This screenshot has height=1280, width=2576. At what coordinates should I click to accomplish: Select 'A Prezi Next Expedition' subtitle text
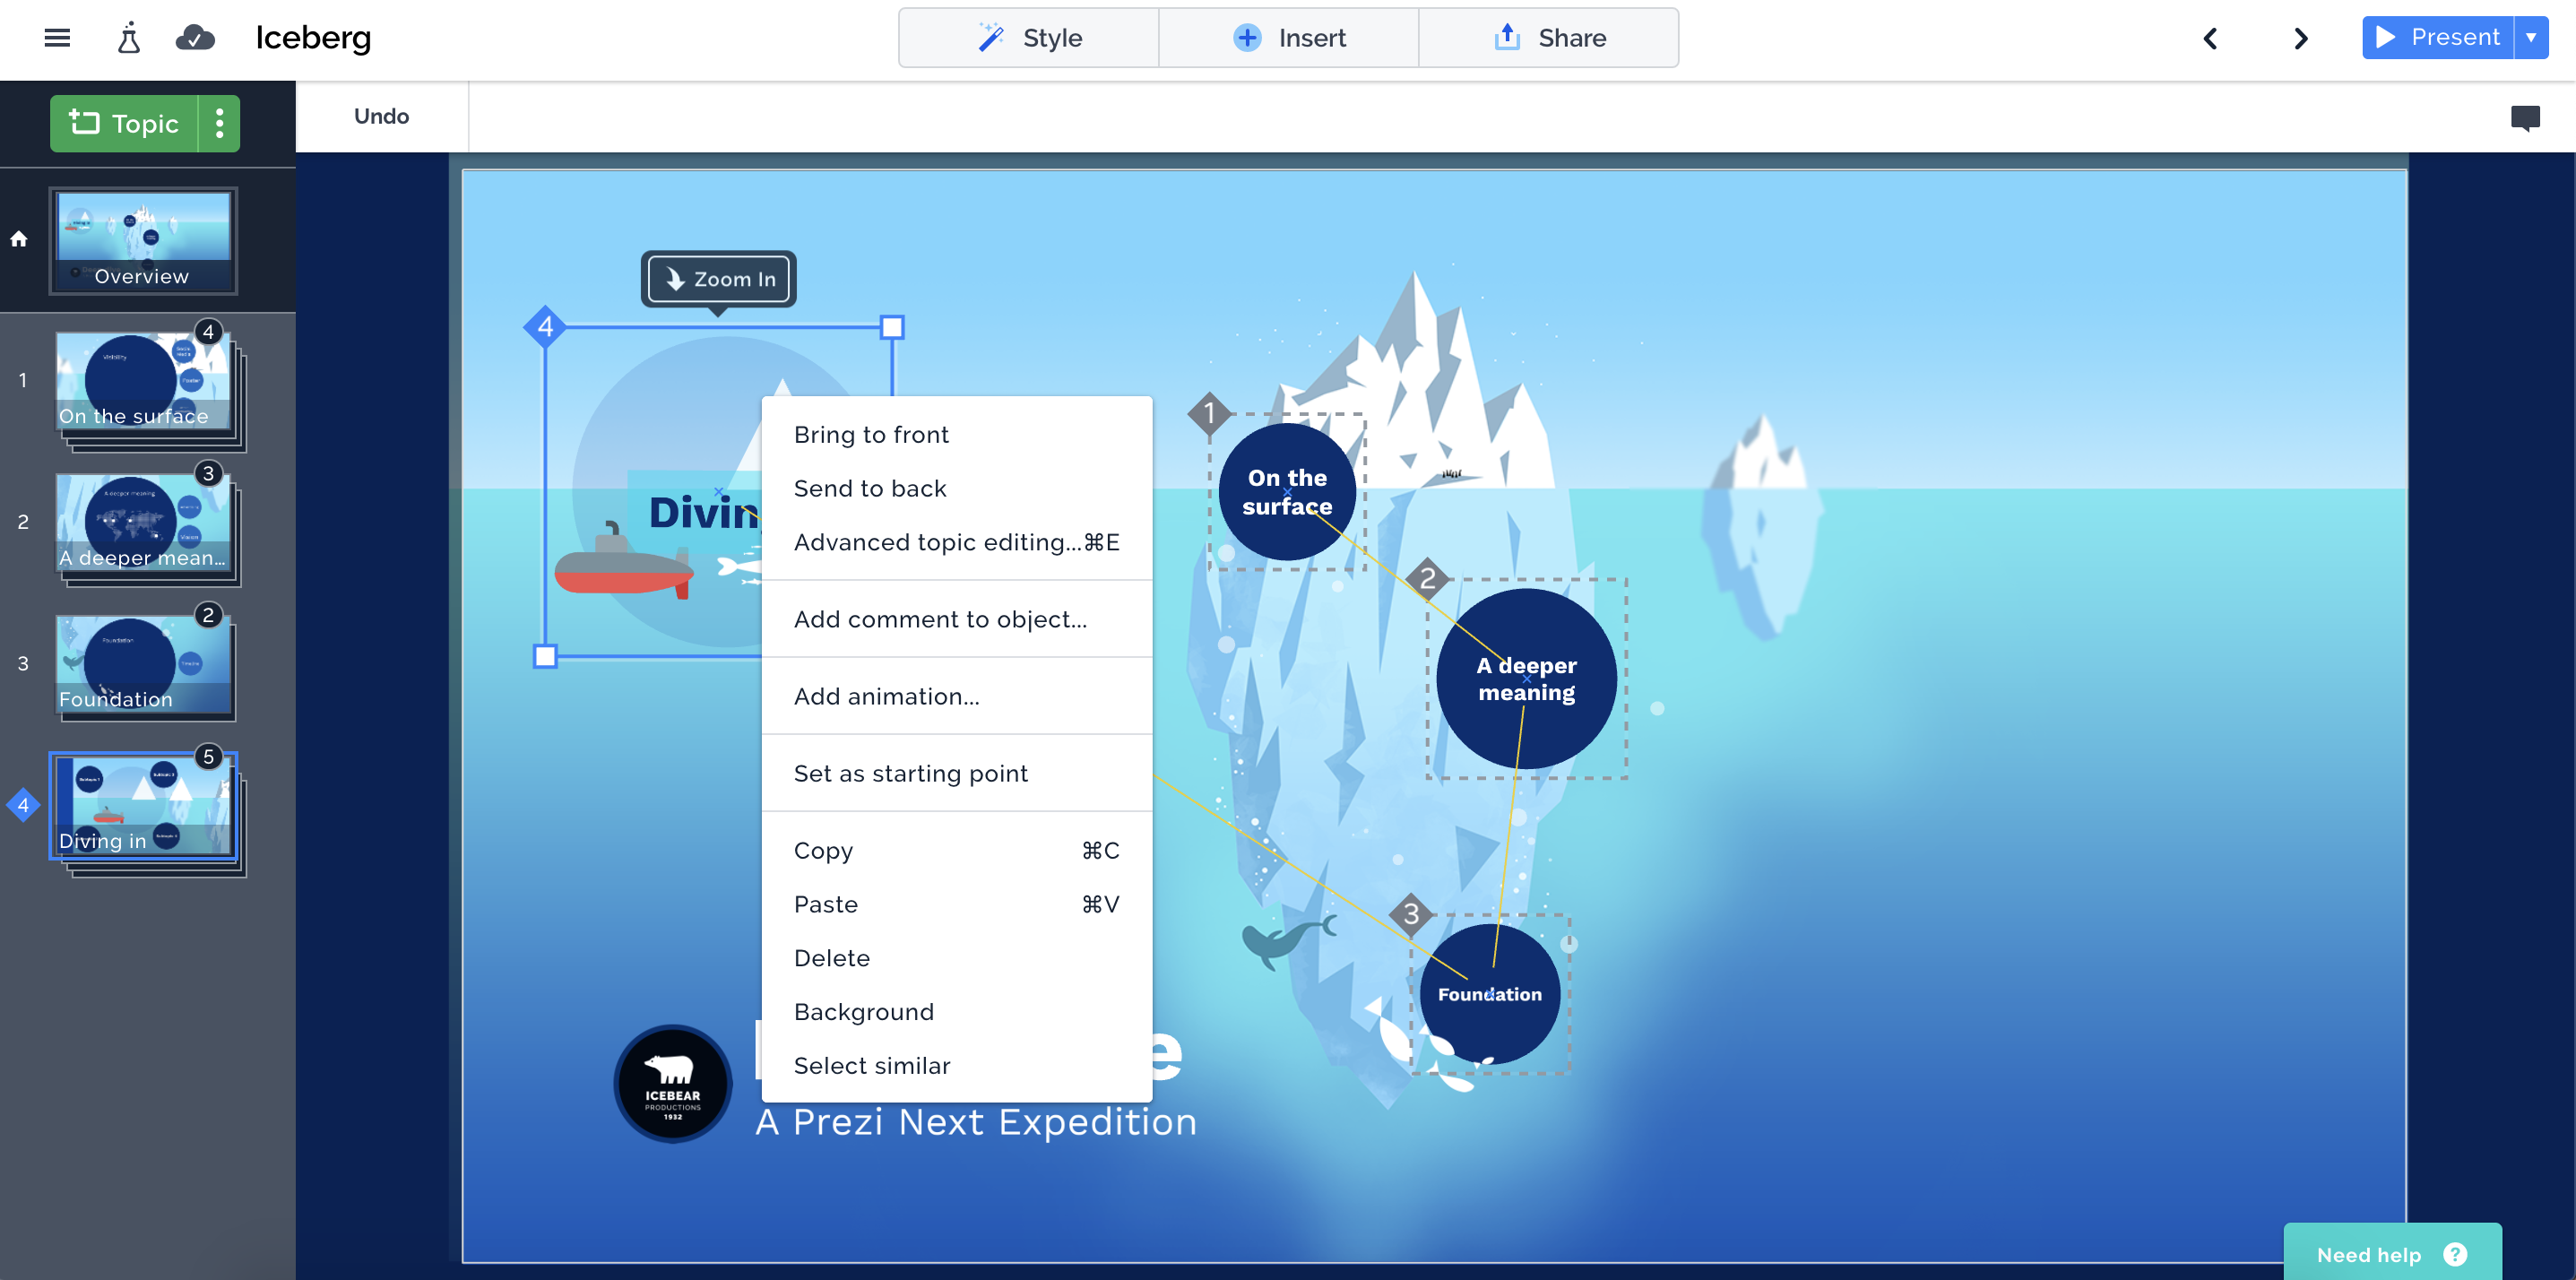click(976, 1122)
